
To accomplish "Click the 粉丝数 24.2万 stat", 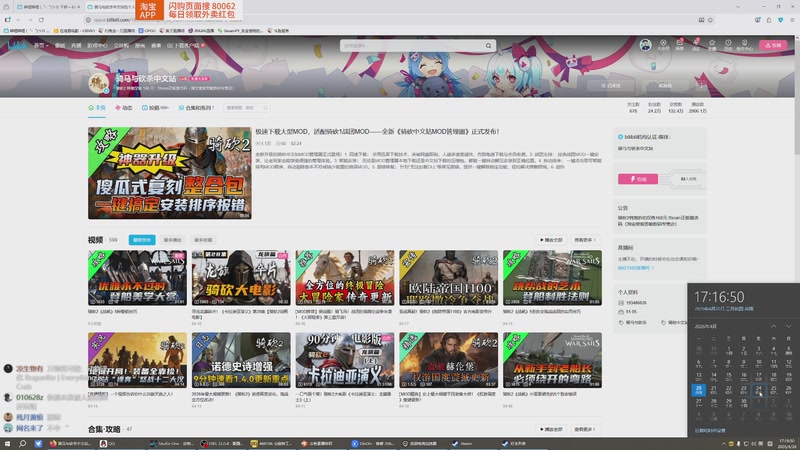I will point(654,108).
